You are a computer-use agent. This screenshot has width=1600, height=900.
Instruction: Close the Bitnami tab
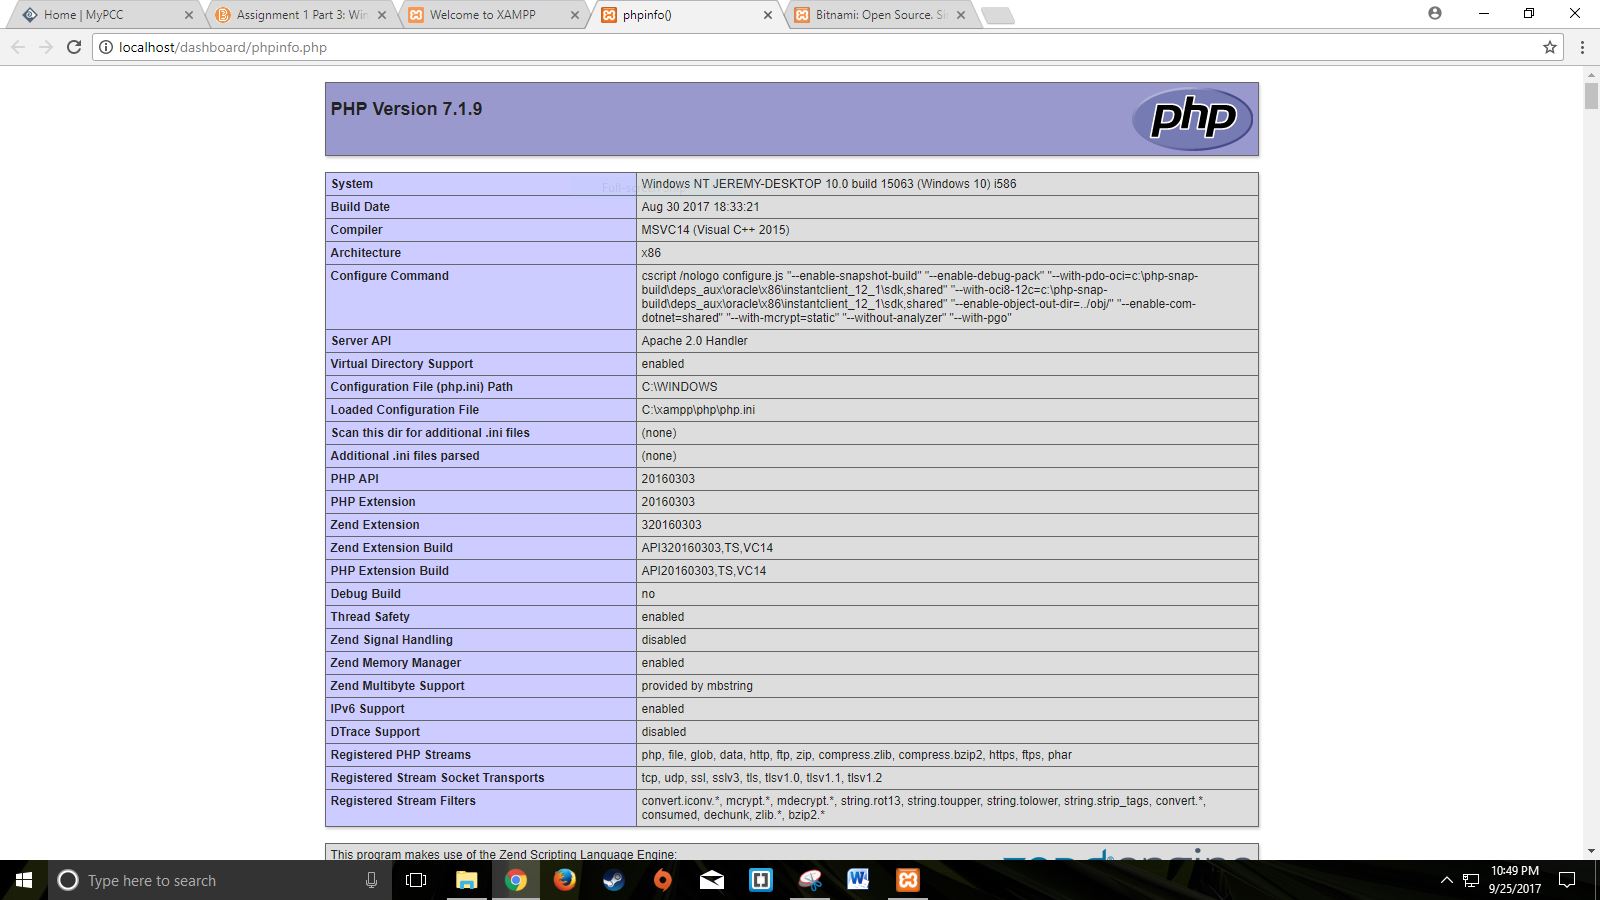961,15
